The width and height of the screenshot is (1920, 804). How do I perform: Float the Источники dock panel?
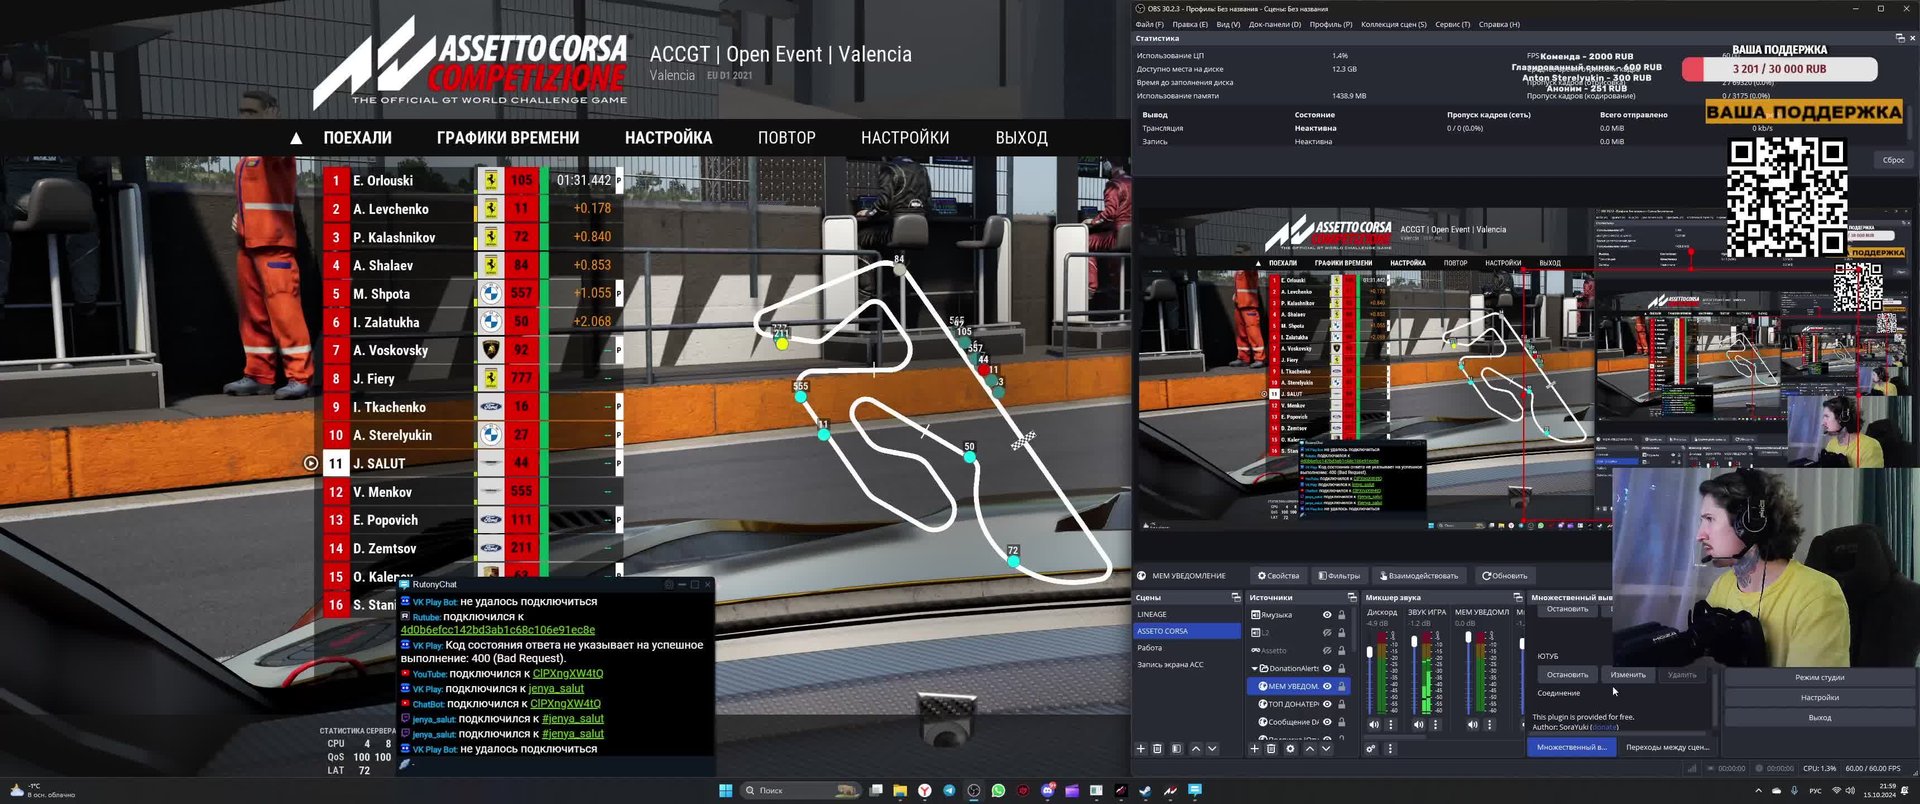click(x=1352, y=597)
